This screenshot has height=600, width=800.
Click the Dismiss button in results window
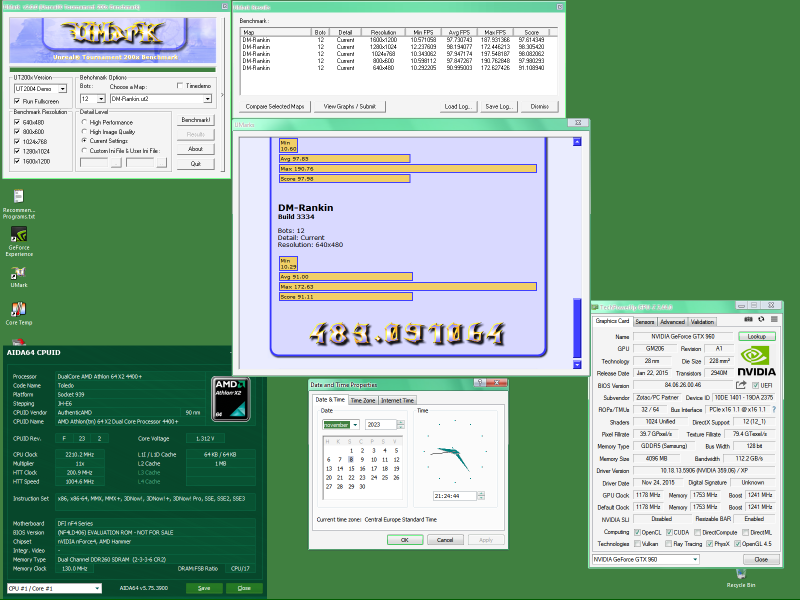tap(539, 107)
